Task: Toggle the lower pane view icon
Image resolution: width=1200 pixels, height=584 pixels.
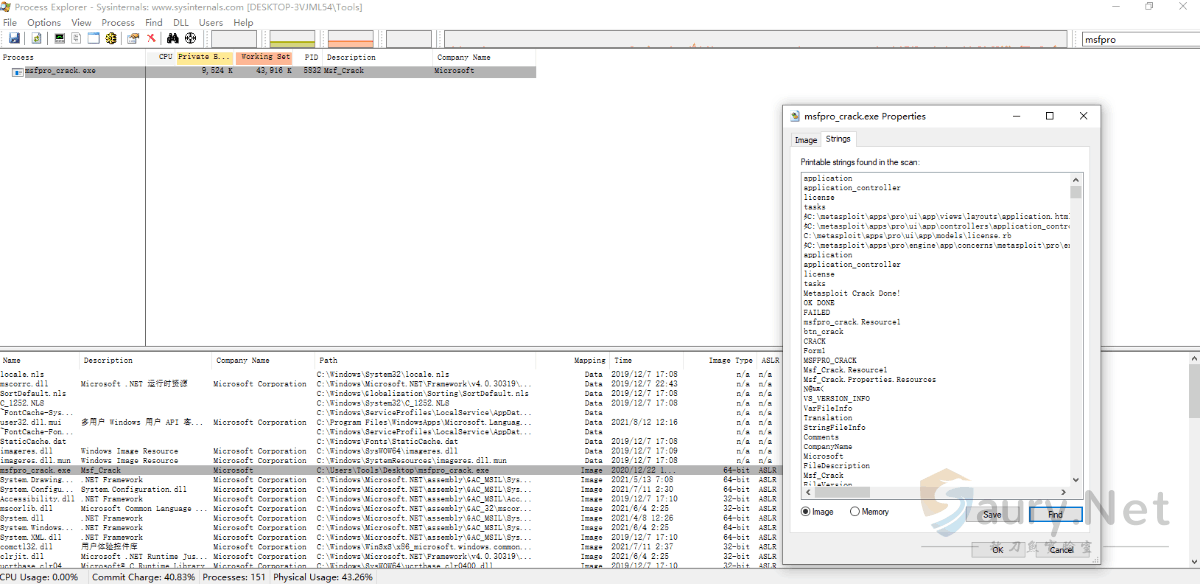Action: pos(93,39)
